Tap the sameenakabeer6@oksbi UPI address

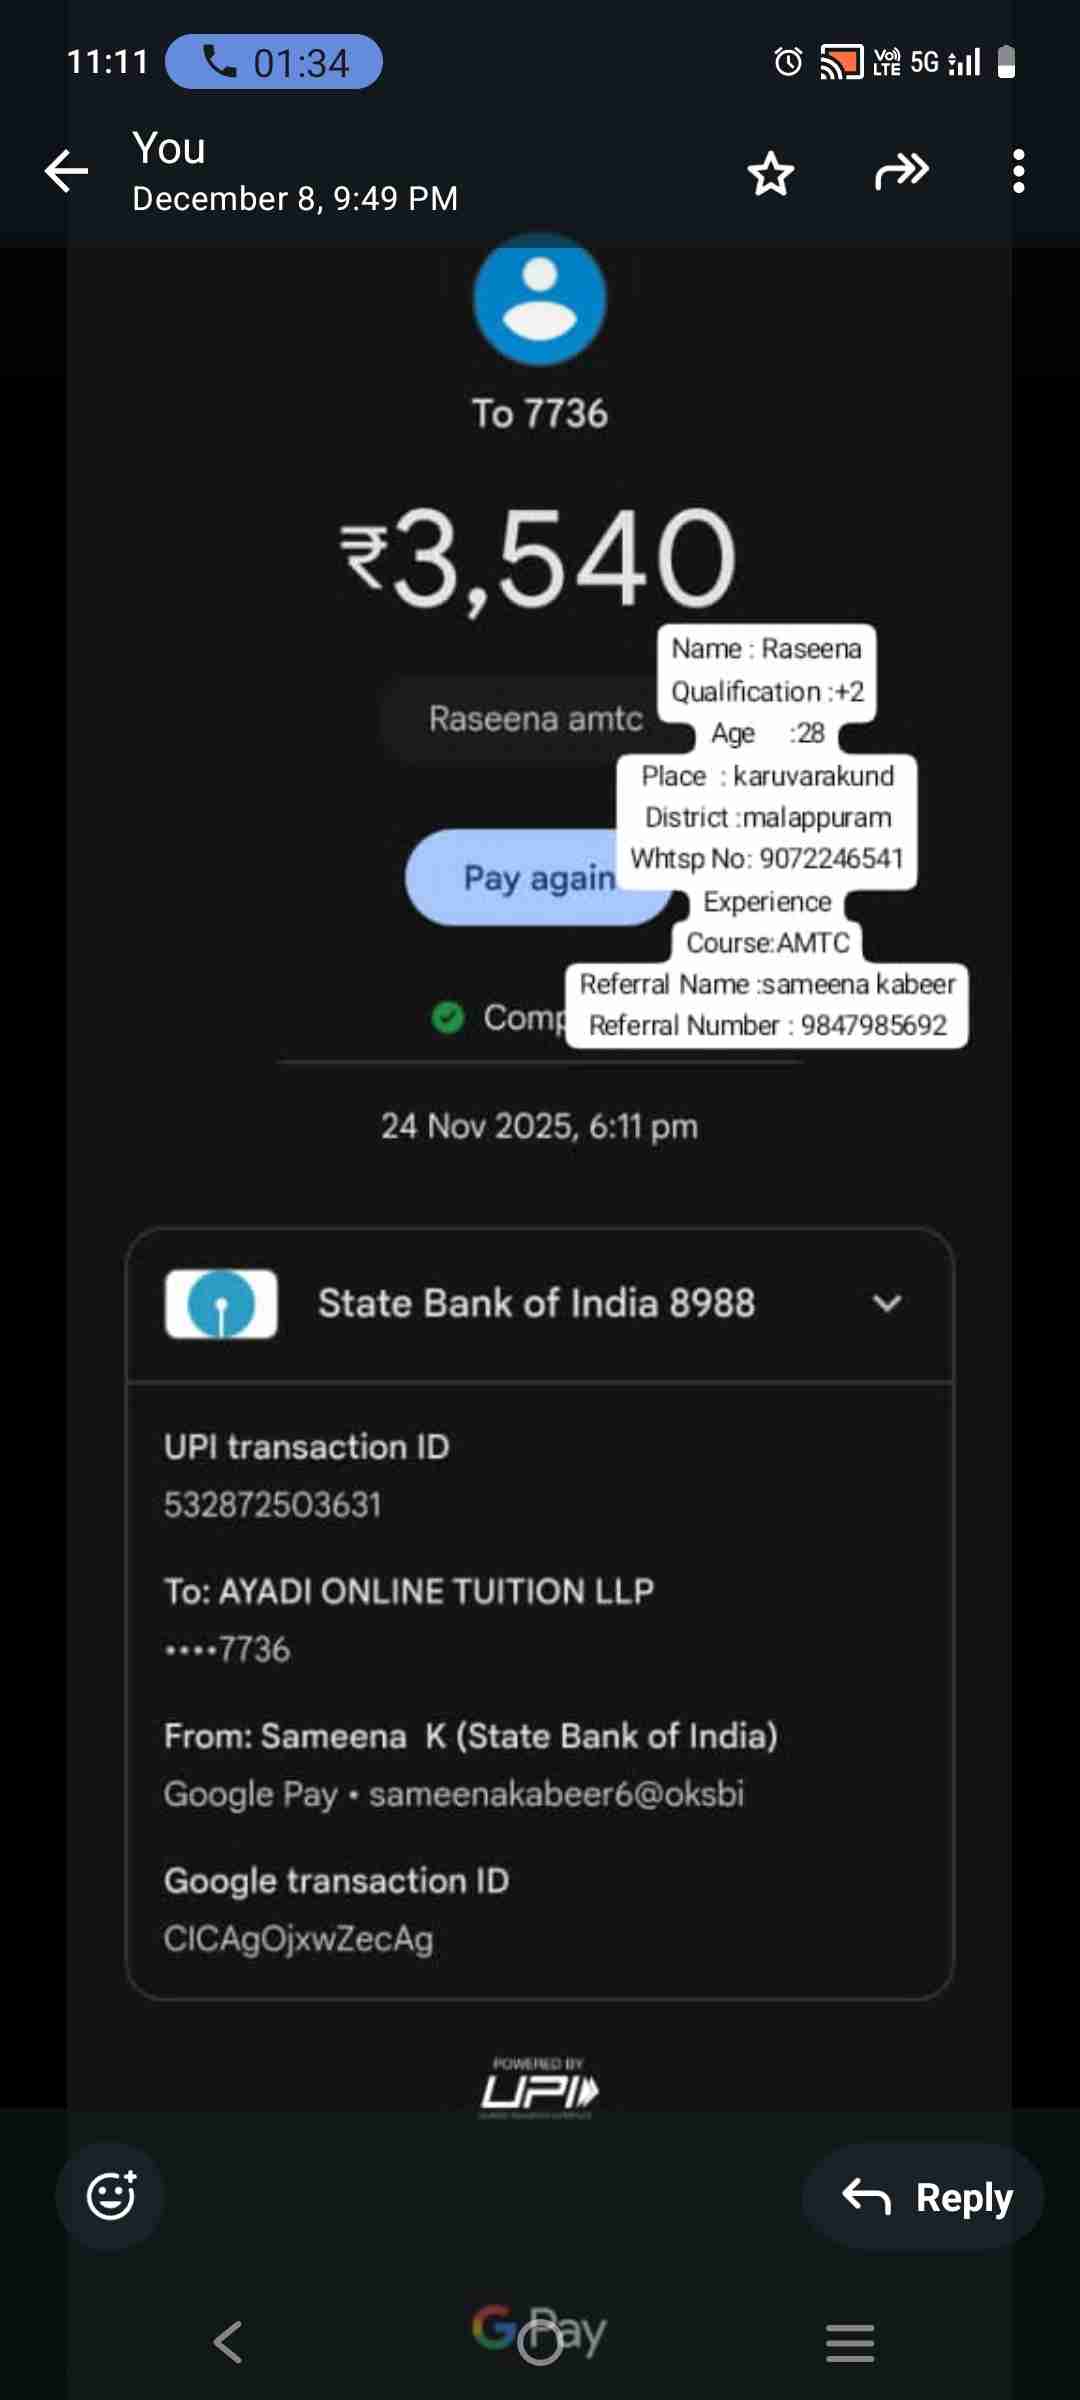point(556,1793)
